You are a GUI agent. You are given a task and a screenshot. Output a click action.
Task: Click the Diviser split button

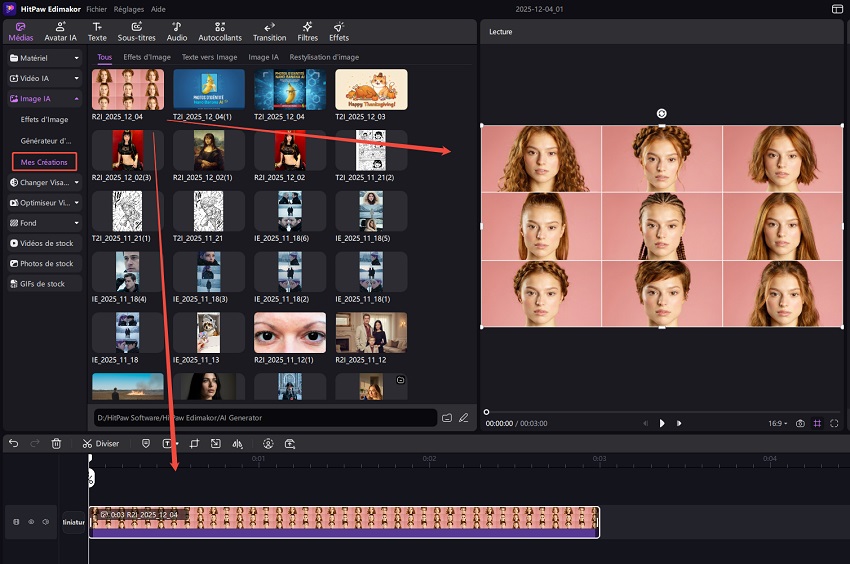pyautogui.click(x=101, y=444)
